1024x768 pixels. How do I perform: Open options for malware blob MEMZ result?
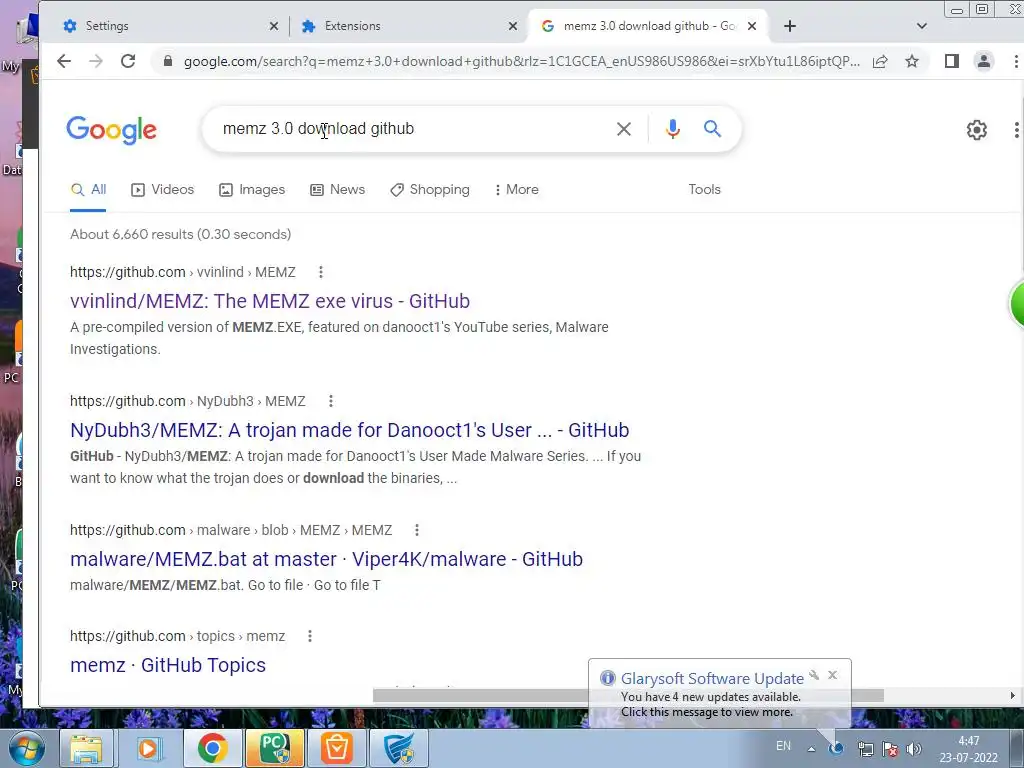(417, 530)
